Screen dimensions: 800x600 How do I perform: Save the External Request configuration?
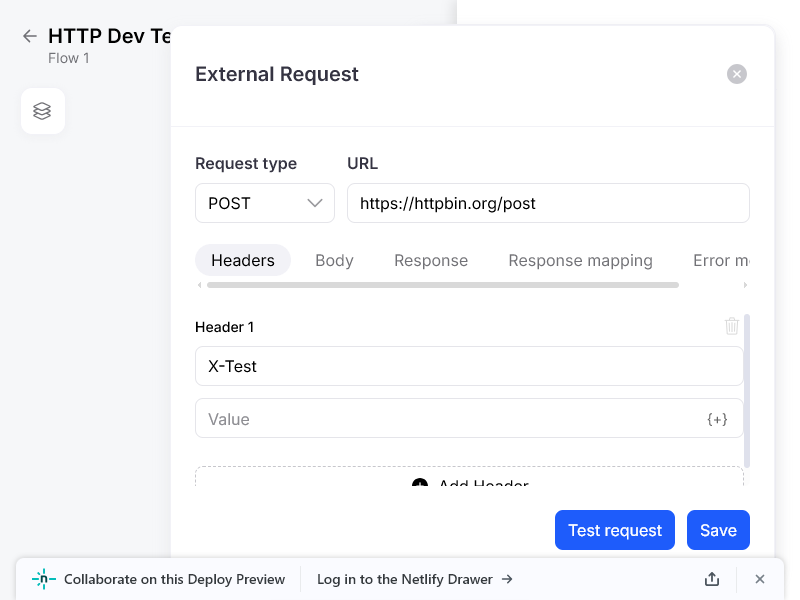tap(718, 530)
